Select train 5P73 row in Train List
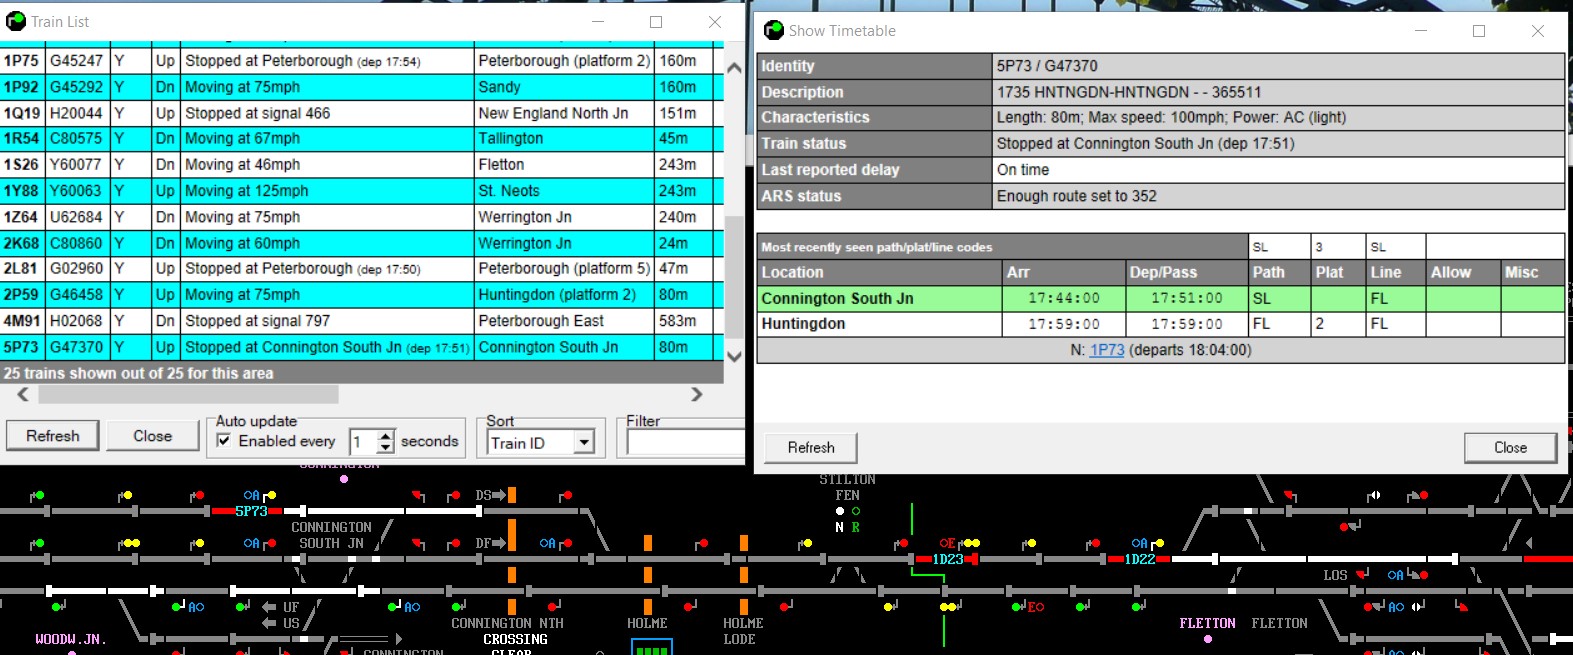1573x655 pixels. click(x=361, y=347)
